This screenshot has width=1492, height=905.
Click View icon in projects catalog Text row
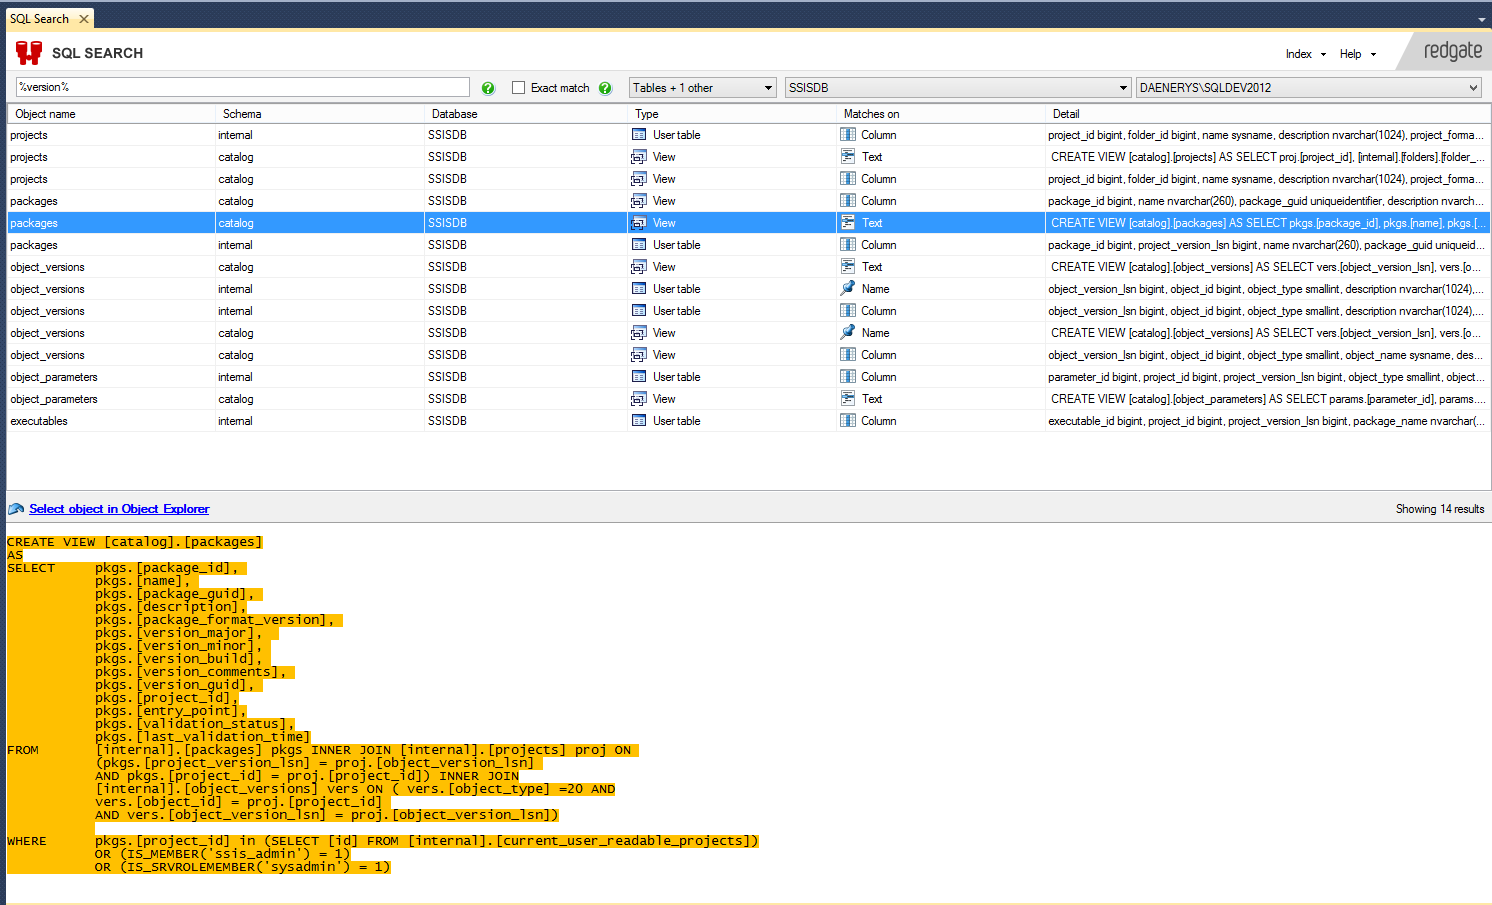pyautogui.click(x=639, y=157)
